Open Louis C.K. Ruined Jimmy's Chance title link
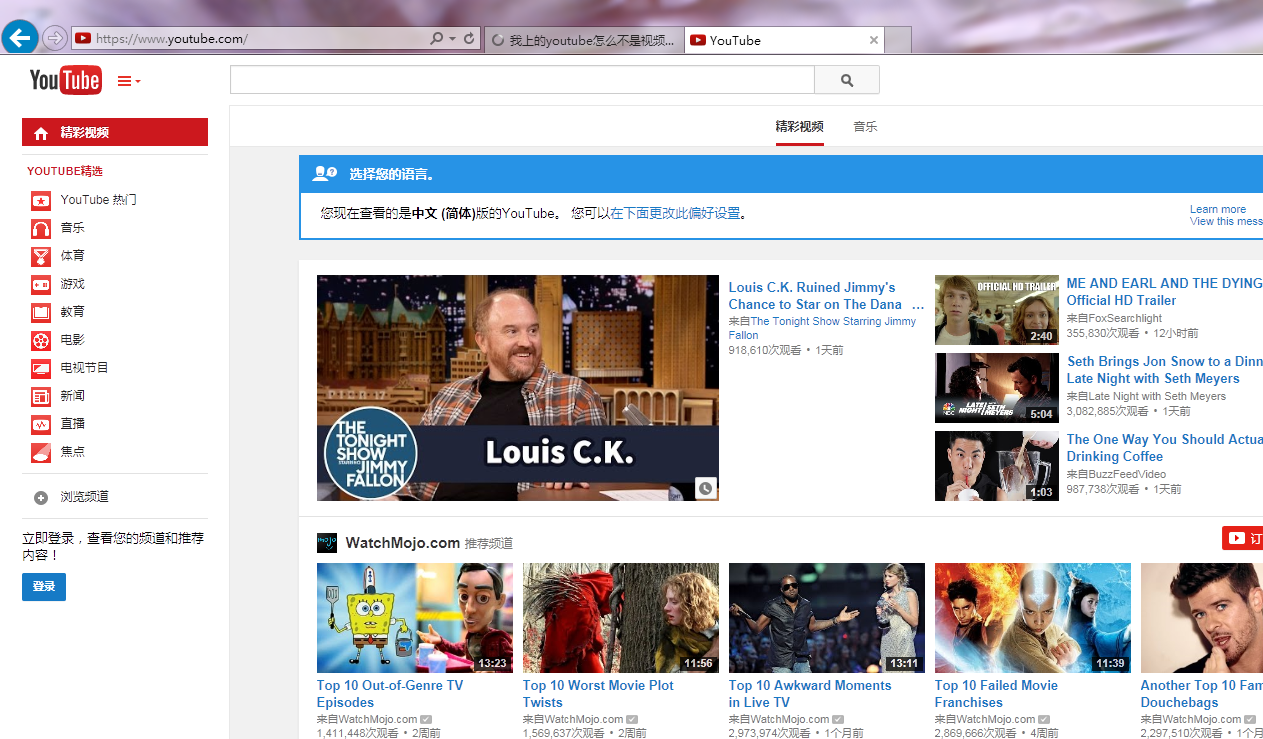 coord(825,296)
